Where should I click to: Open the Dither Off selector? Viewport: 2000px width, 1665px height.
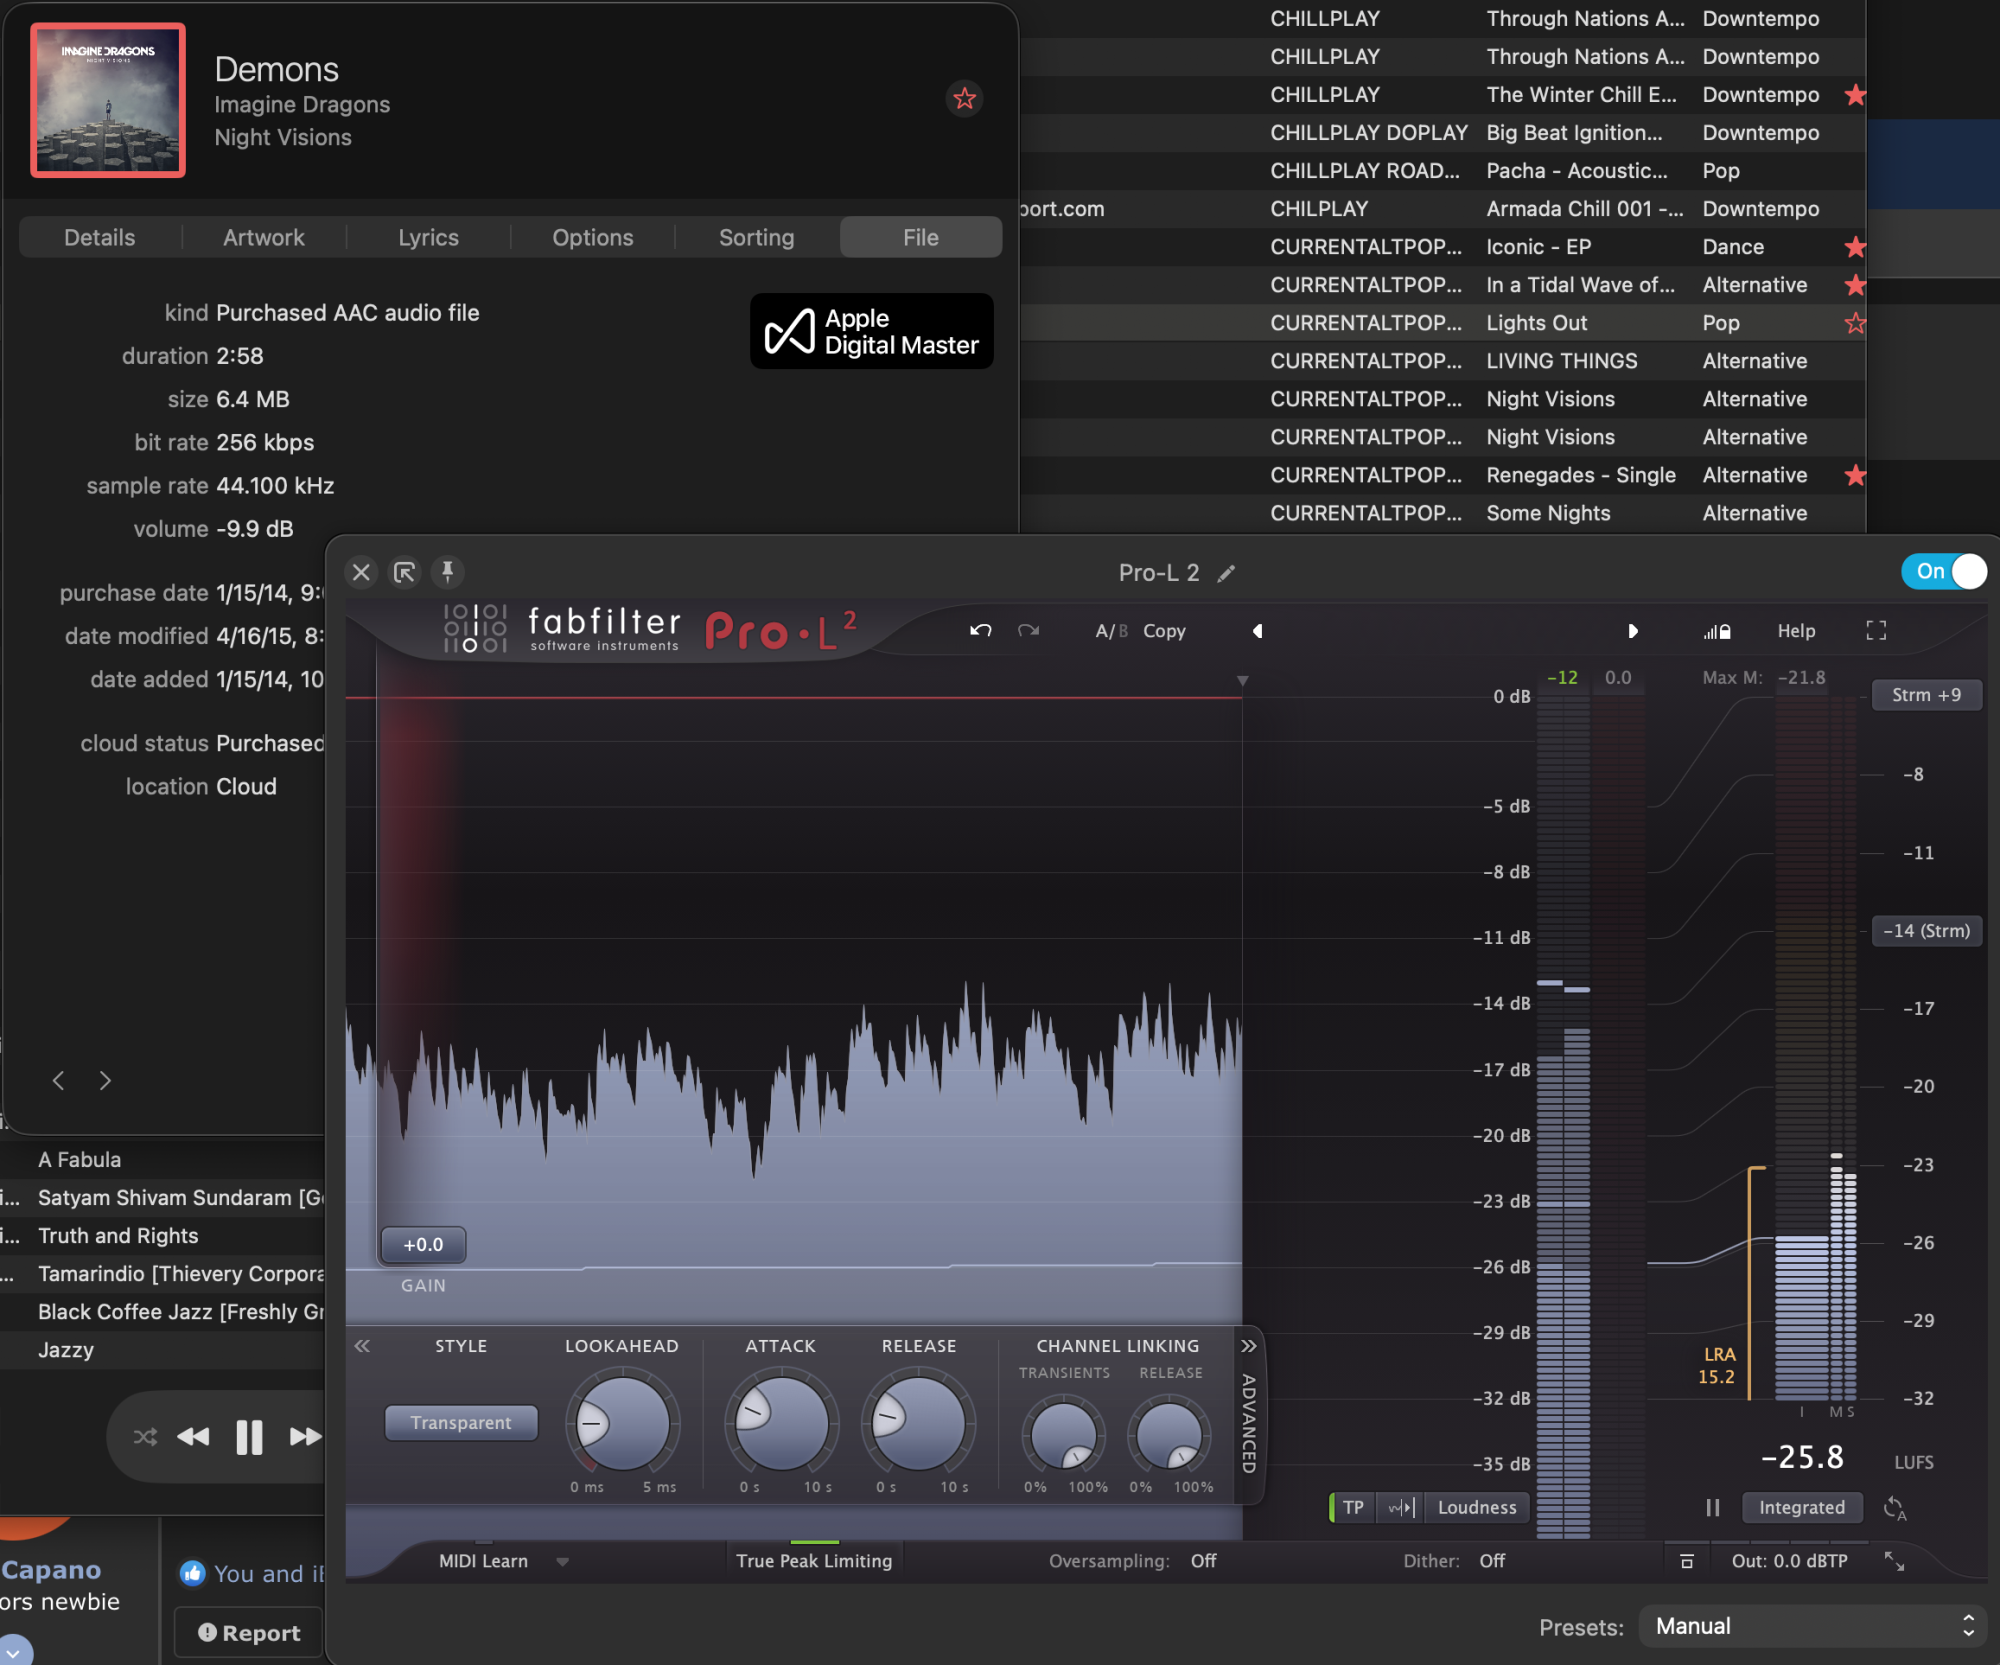(1492, 1561)
